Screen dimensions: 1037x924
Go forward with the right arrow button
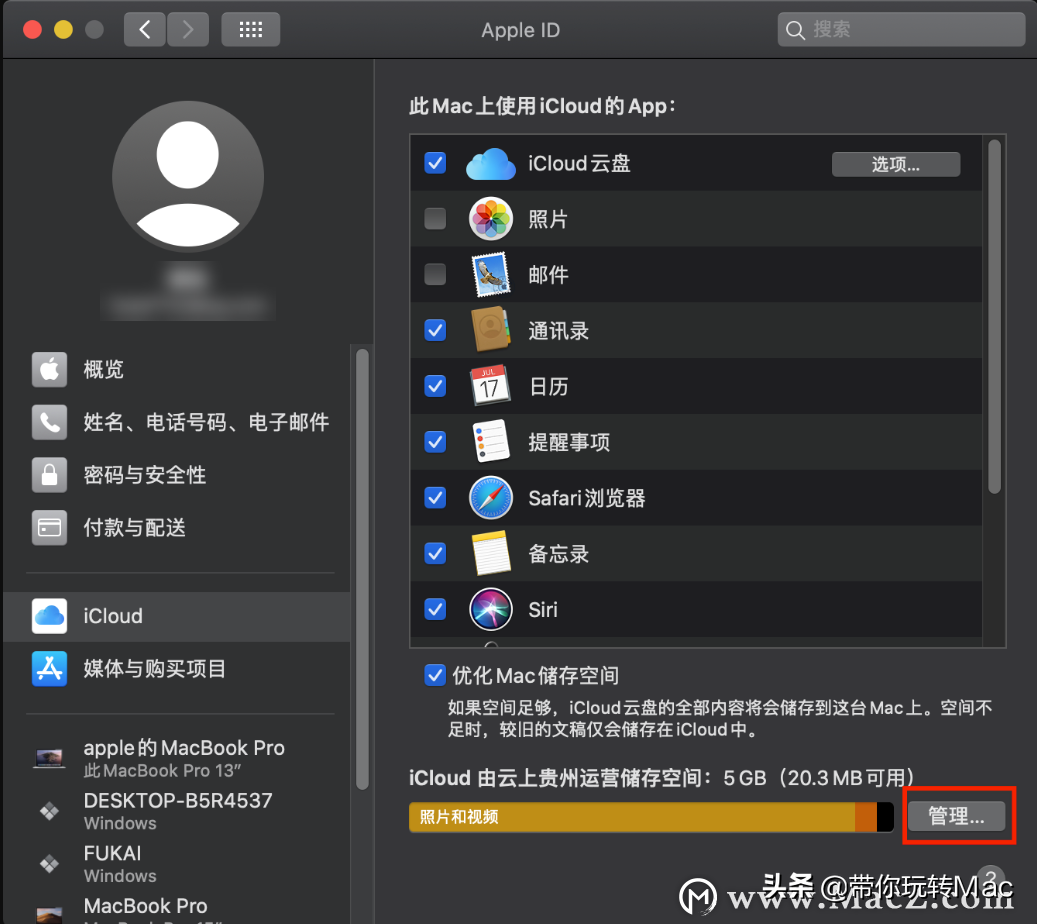[188, 30]
